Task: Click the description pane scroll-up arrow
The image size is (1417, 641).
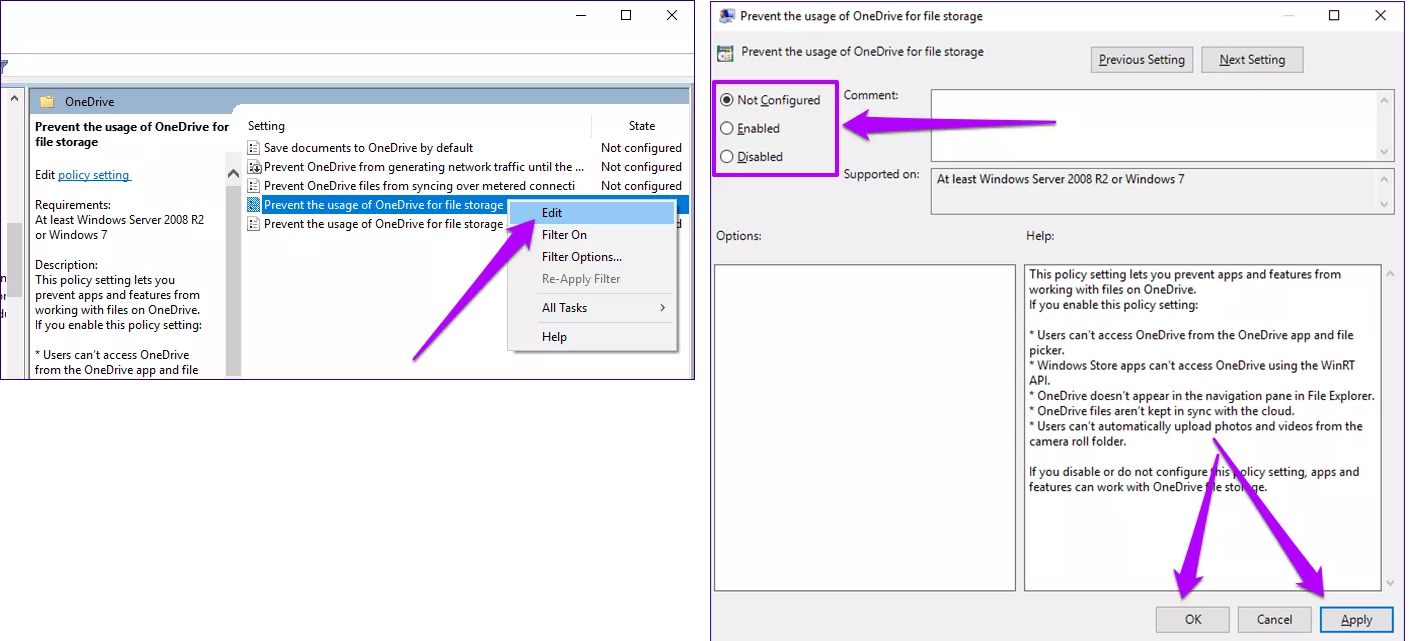Action: coord(233,172)
